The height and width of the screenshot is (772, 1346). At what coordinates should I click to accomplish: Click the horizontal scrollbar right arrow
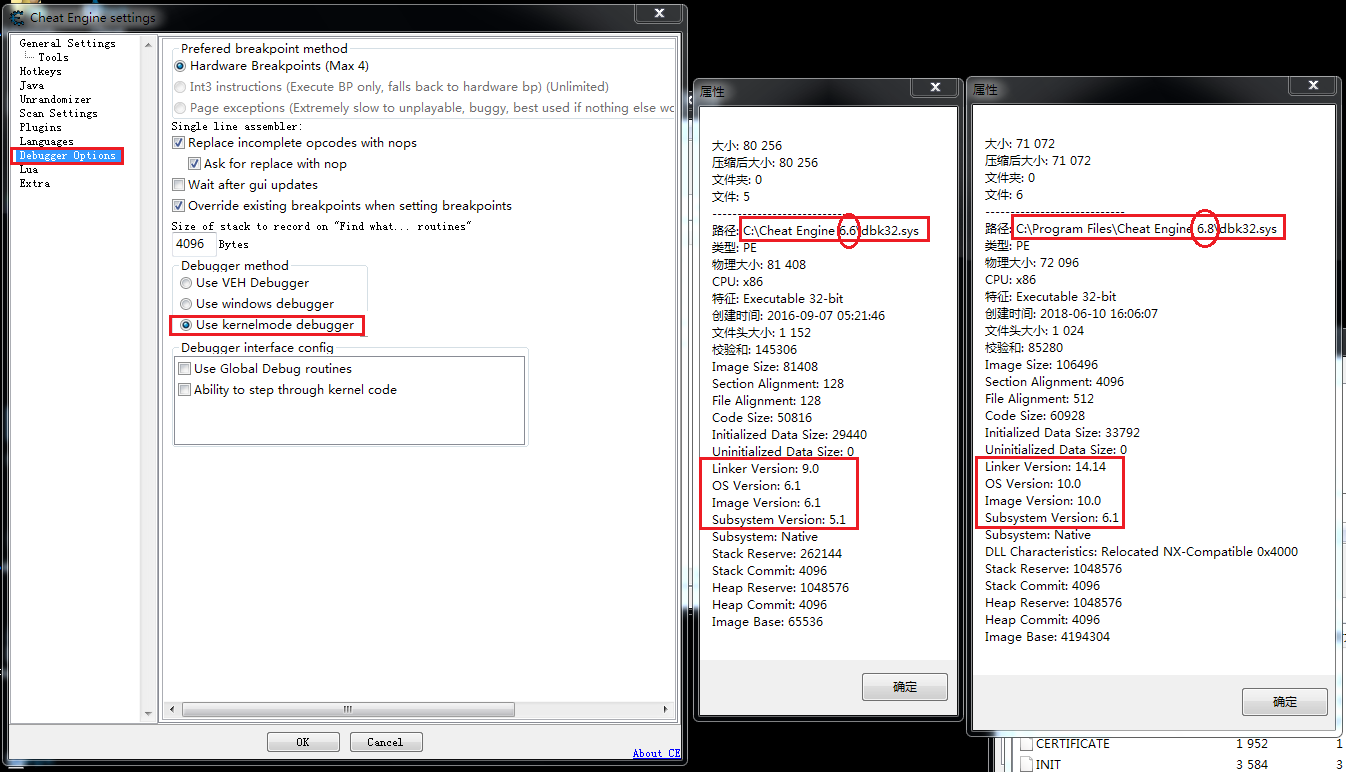[668, 709]
